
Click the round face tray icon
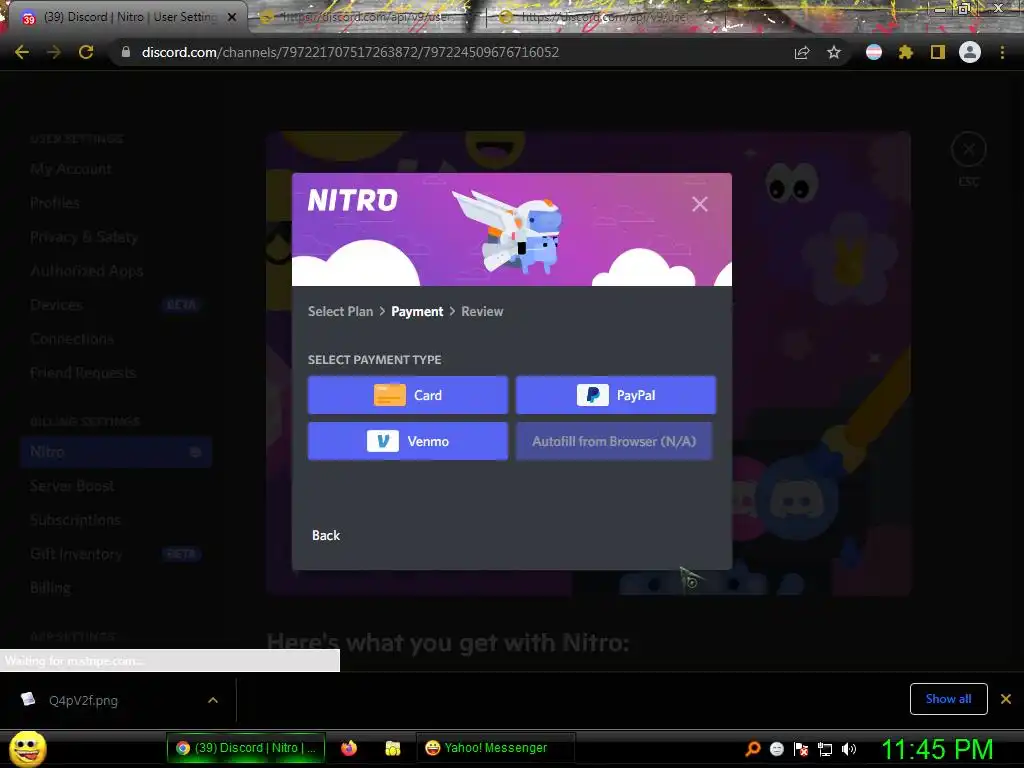[x=776, y=749]
